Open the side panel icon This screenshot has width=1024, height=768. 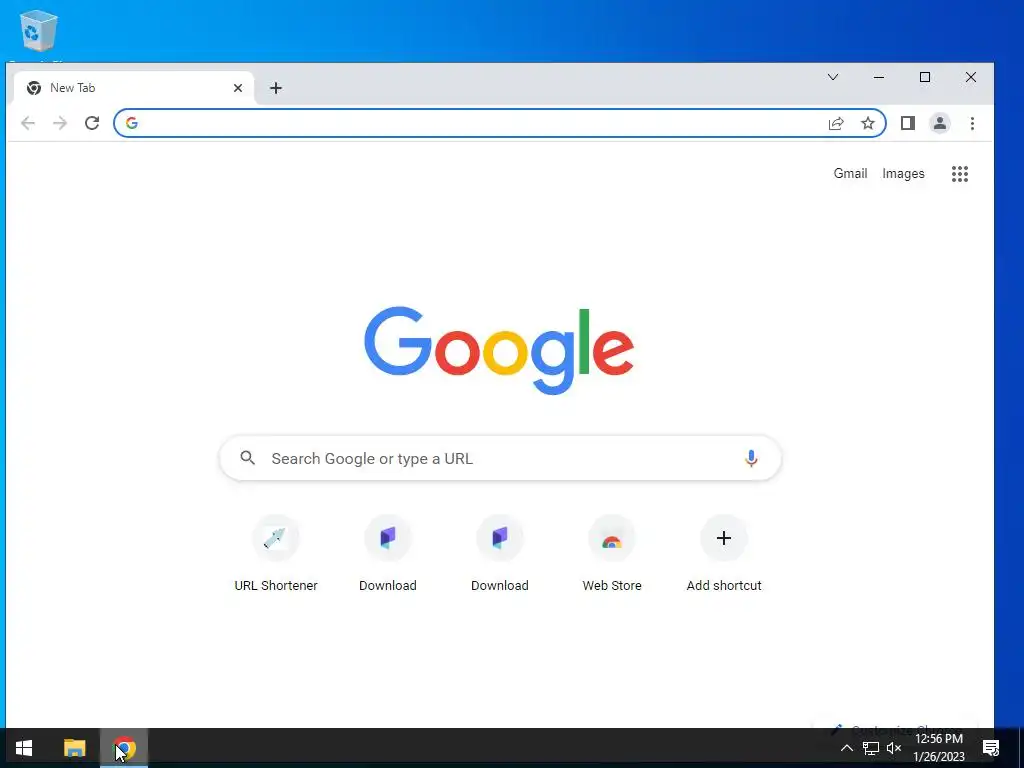[908, 123]
